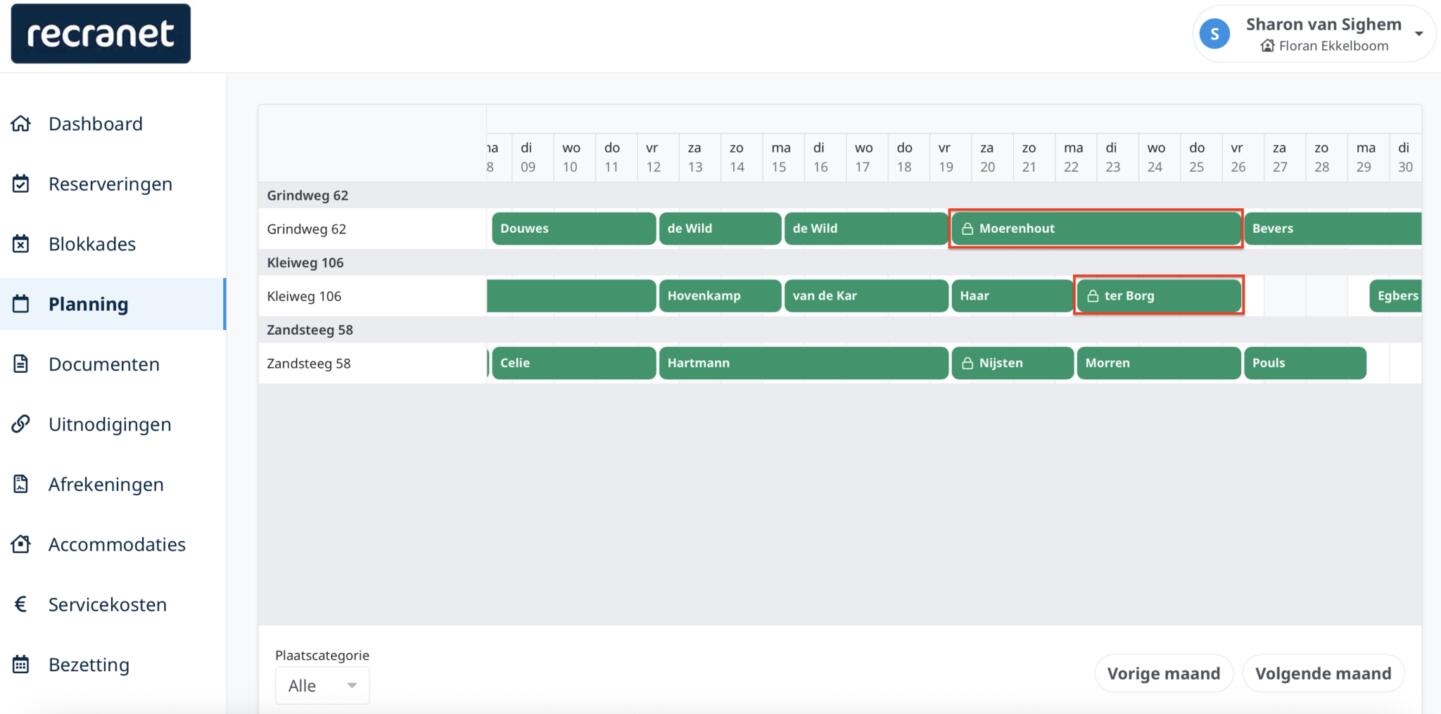Click the lock icon on Nijsten booking
This screenshot has height=714, width=1441.
click(x=967, y=363)
